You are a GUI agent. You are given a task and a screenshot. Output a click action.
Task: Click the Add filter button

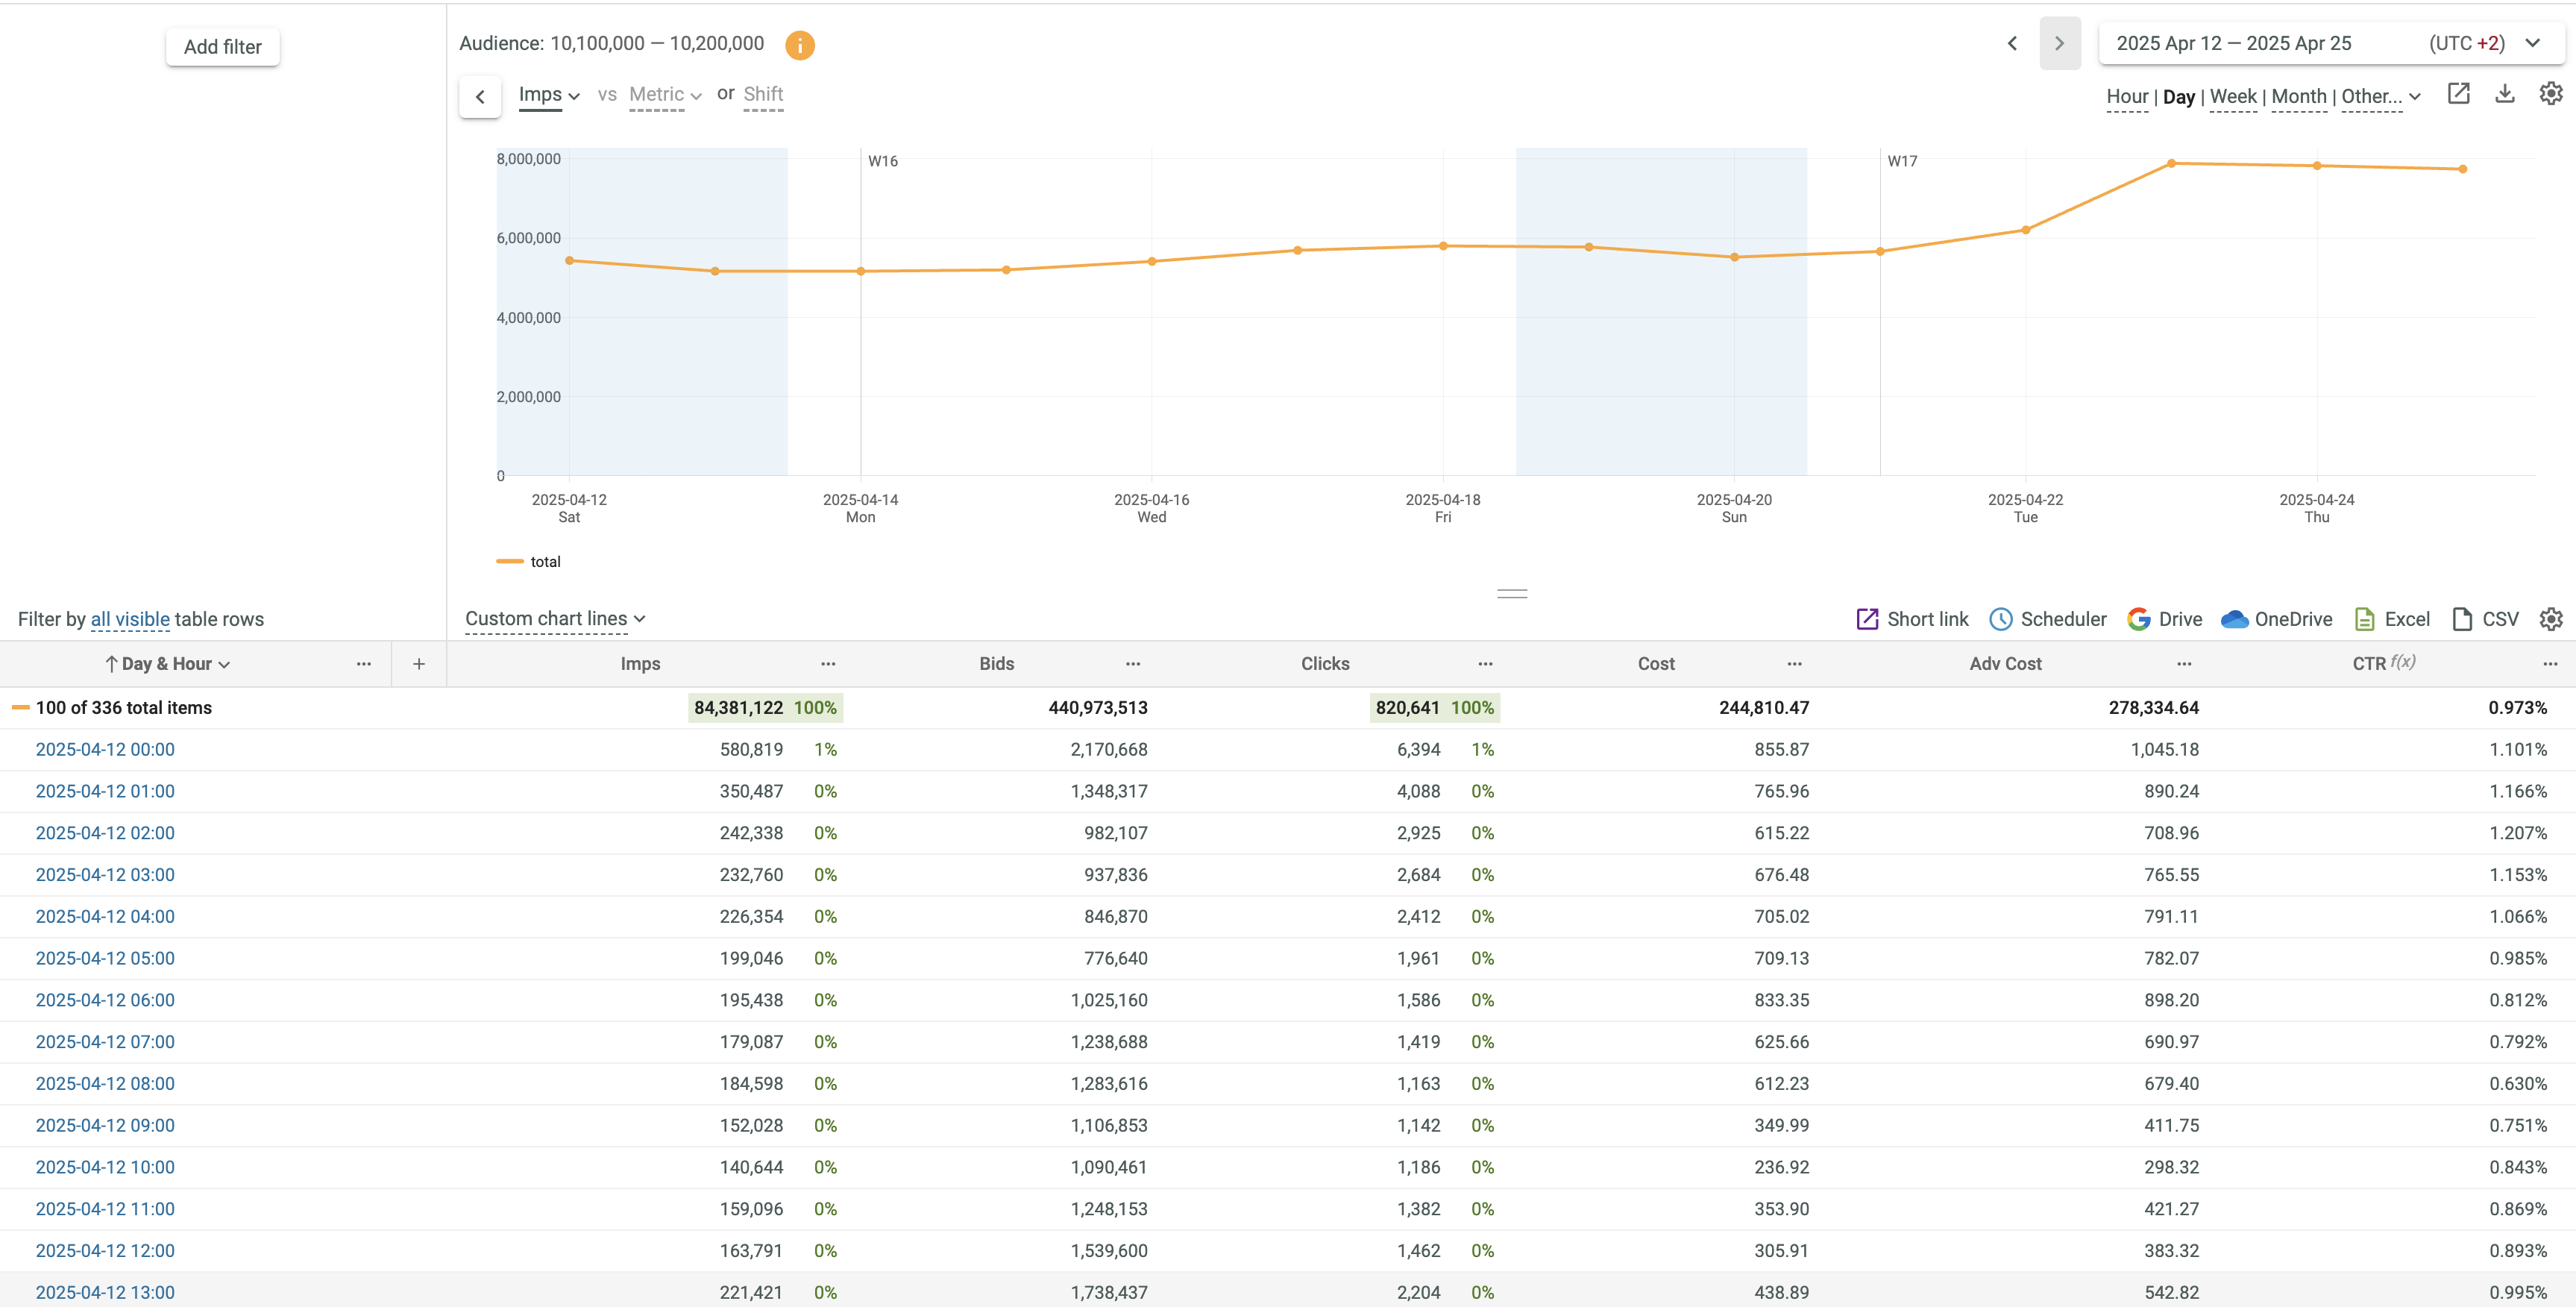click(x=222, y=47)
